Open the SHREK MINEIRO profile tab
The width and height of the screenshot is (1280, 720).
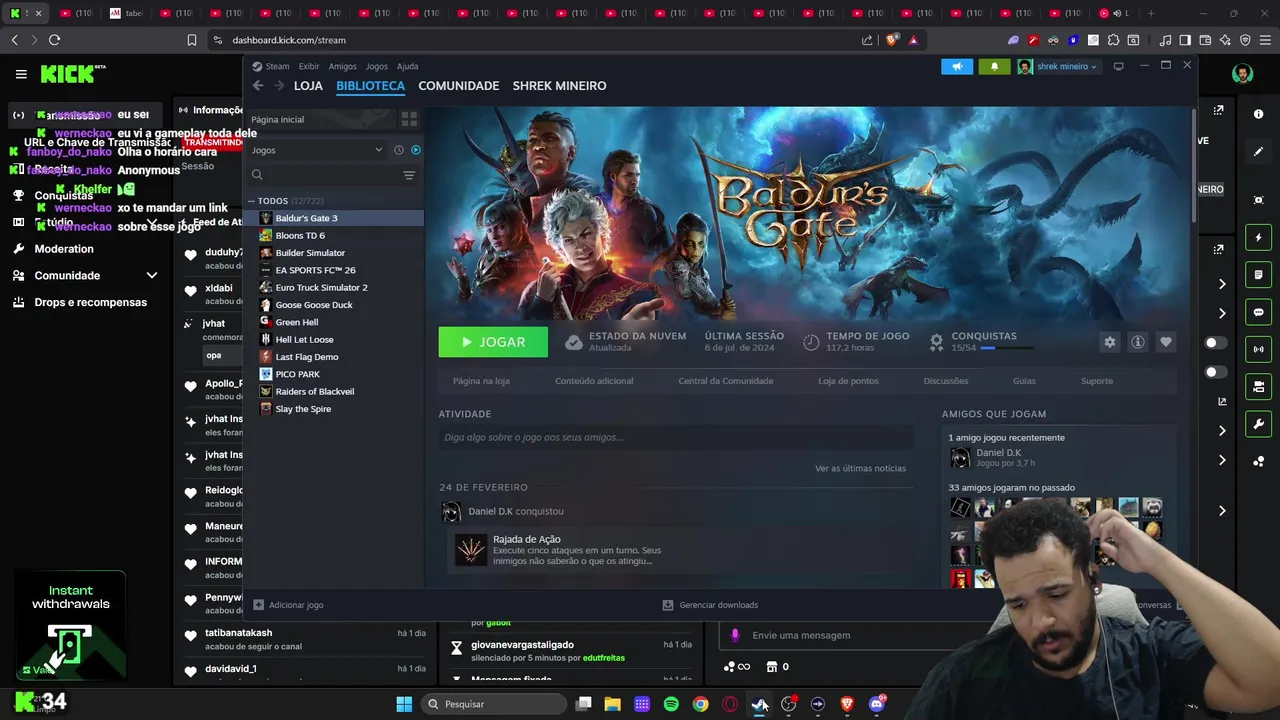559,86
